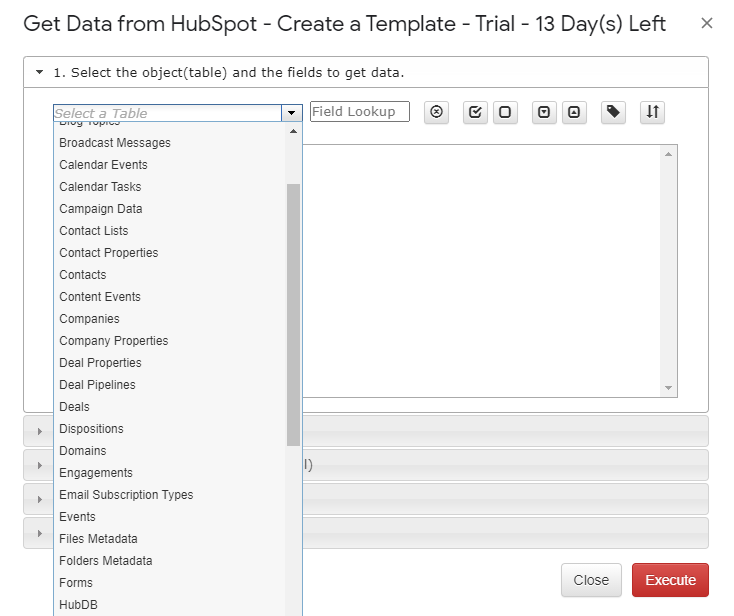Screen dimensions: 734x616
Task: Expand the third collapsed section arrow
Action: (40, 465)
